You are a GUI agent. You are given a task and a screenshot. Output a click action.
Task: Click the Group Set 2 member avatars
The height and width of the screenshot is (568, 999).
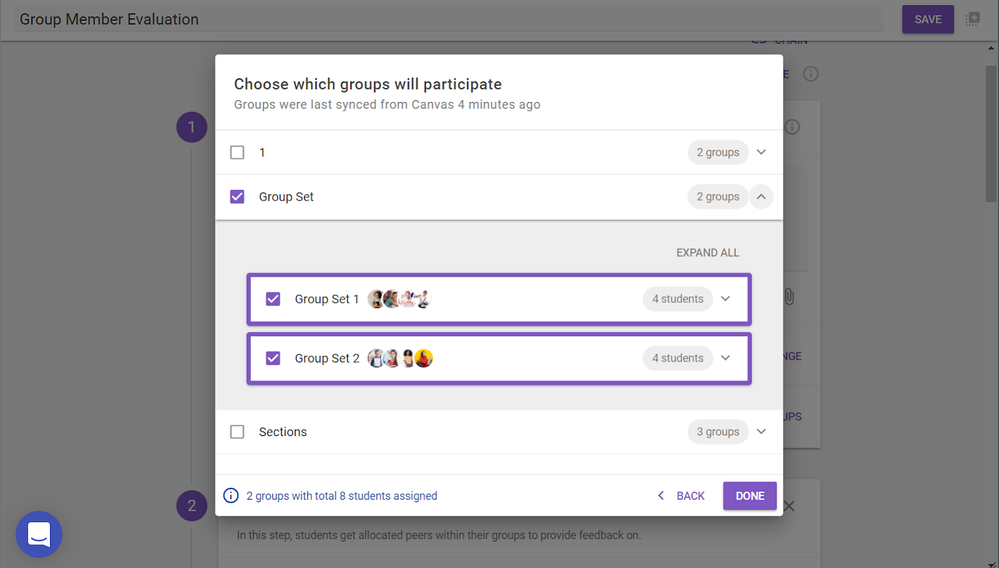tap(400, 358)
